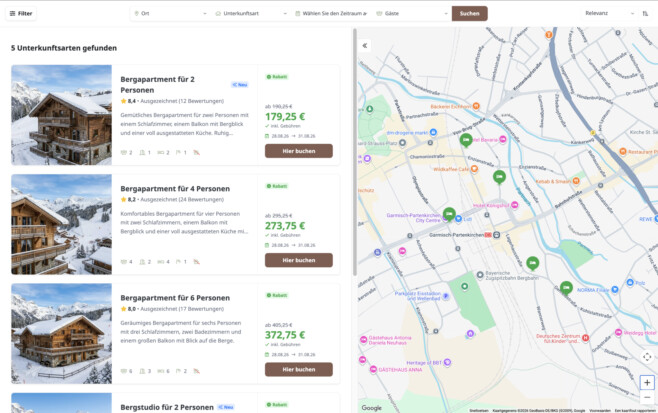Click the GÄSTEHAUS ANNA map pin
Image resolution: width=658 pixels, height=413 pixels.
click(373, 369)
